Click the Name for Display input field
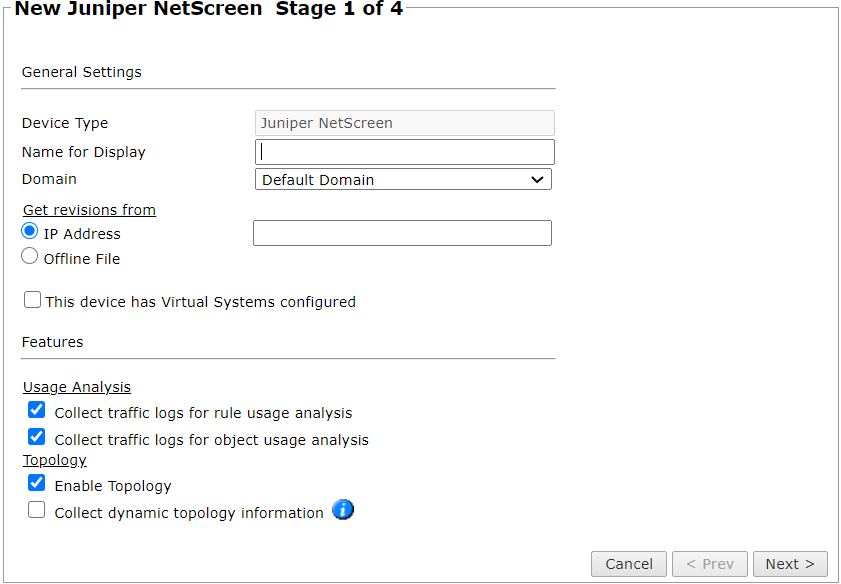 (x=404, y=151)
